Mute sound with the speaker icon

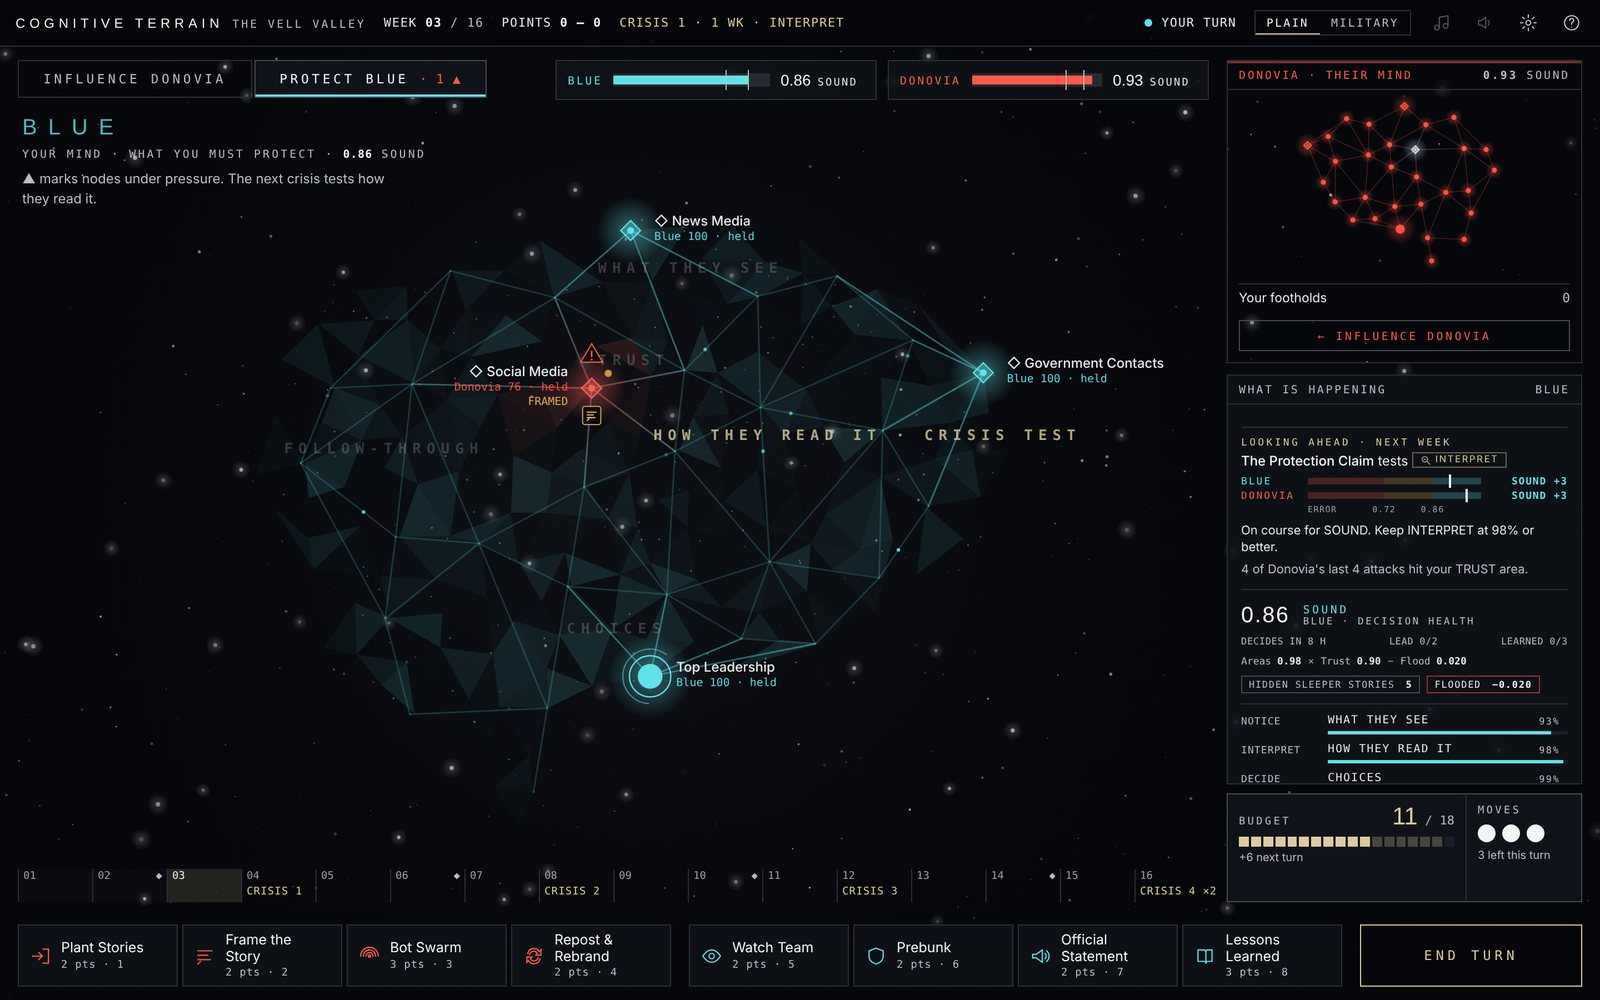[x=1485, y=22]
